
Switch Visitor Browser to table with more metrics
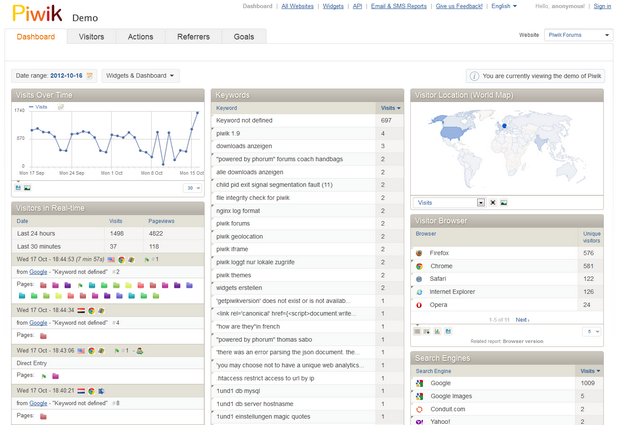coord(427,332)
